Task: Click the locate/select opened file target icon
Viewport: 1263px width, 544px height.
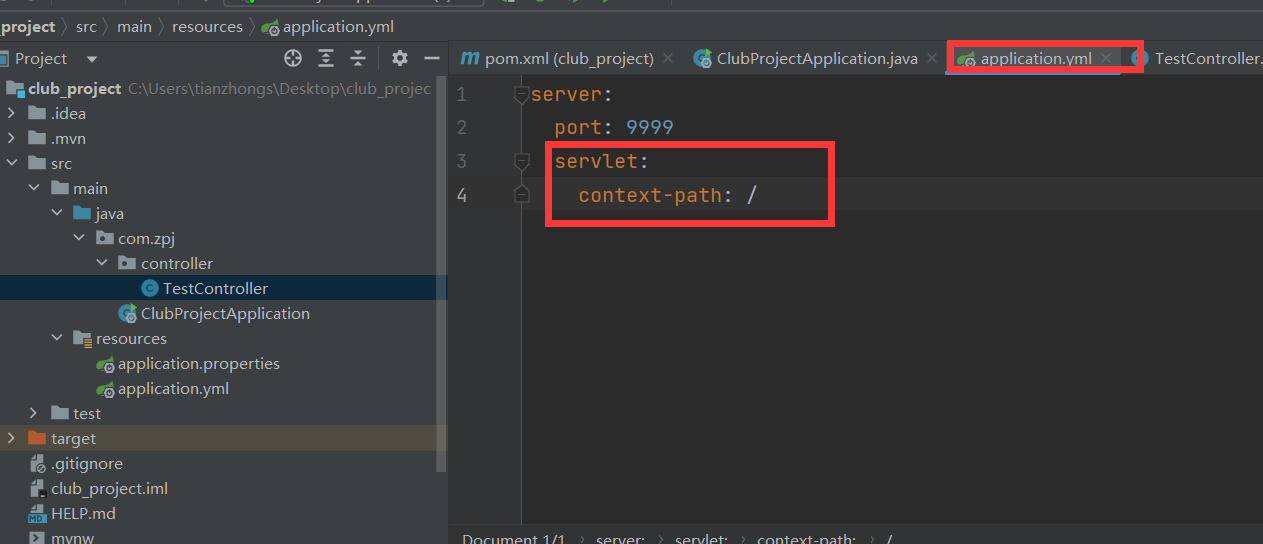Action: (293, 58)
